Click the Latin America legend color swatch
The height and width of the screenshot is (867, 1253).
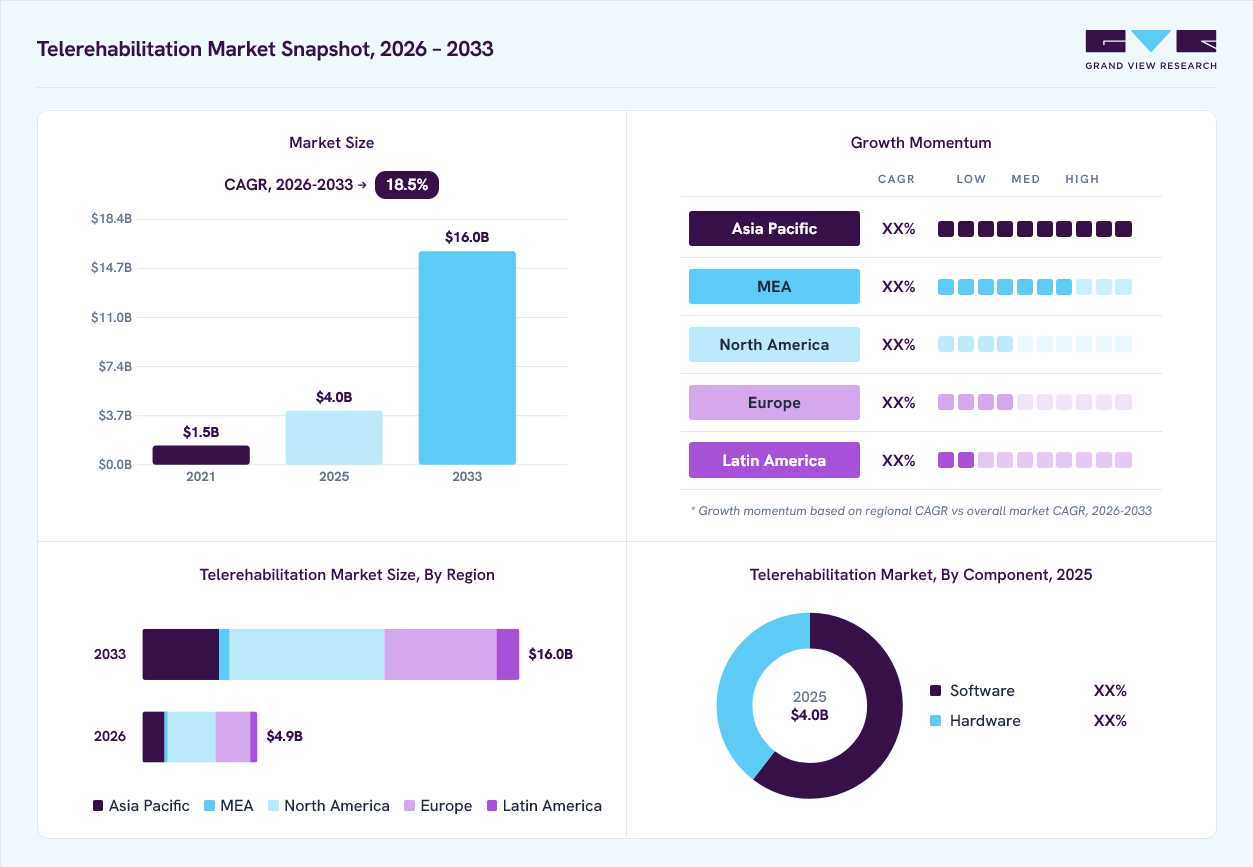[x=491, y=806]
